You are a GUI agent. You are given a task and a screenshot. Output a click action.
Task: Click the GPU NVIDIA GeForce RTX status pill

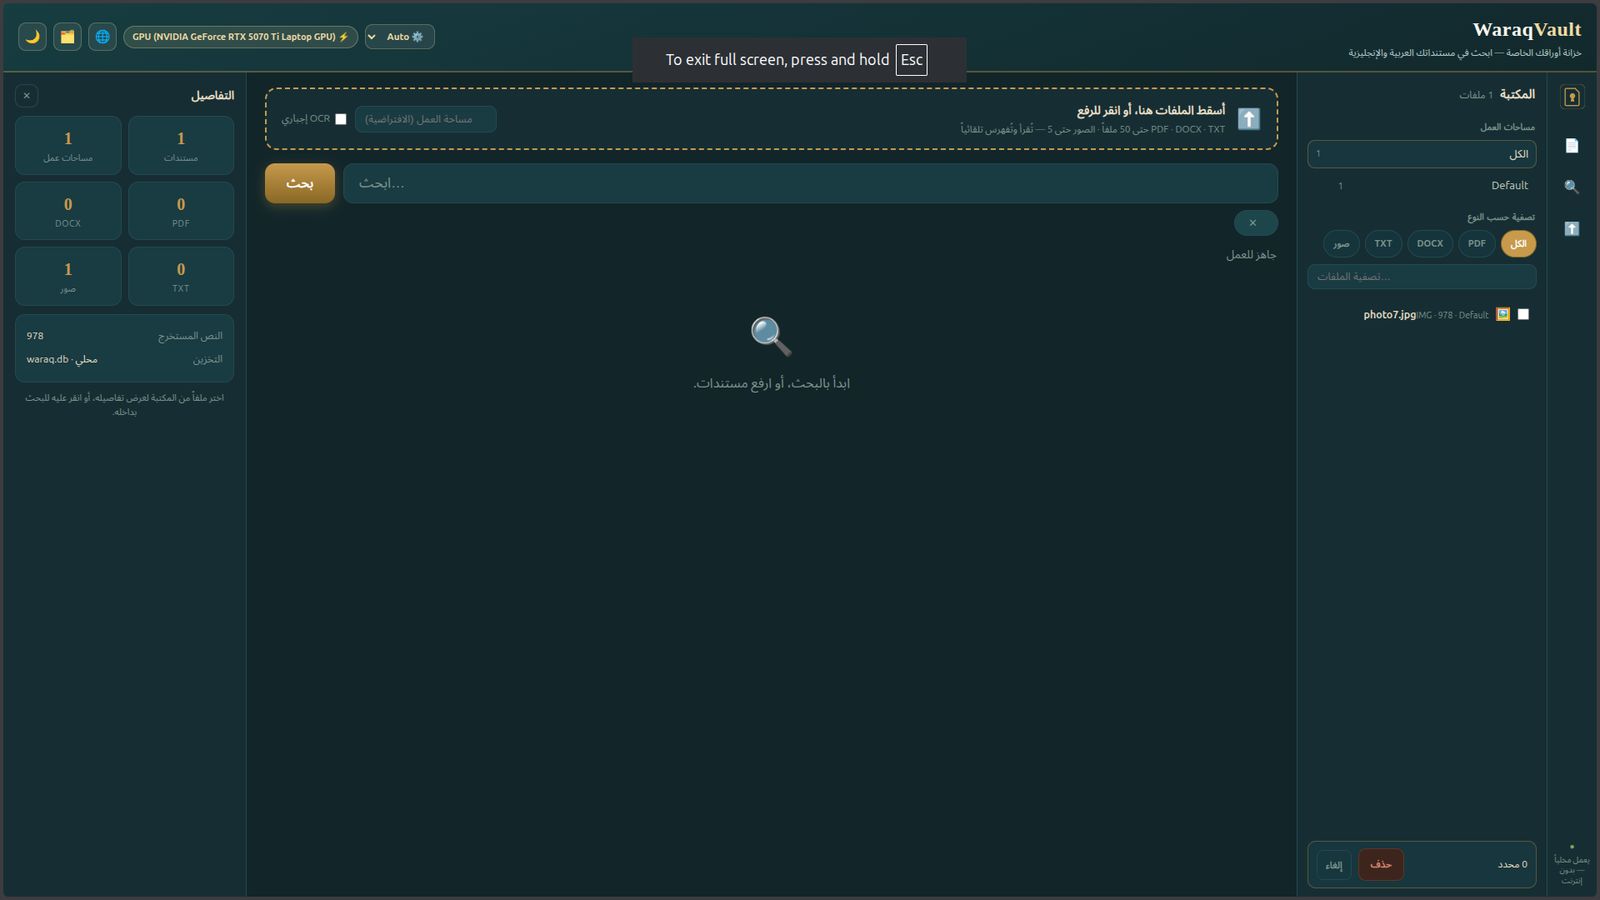(x=240, y=37)
